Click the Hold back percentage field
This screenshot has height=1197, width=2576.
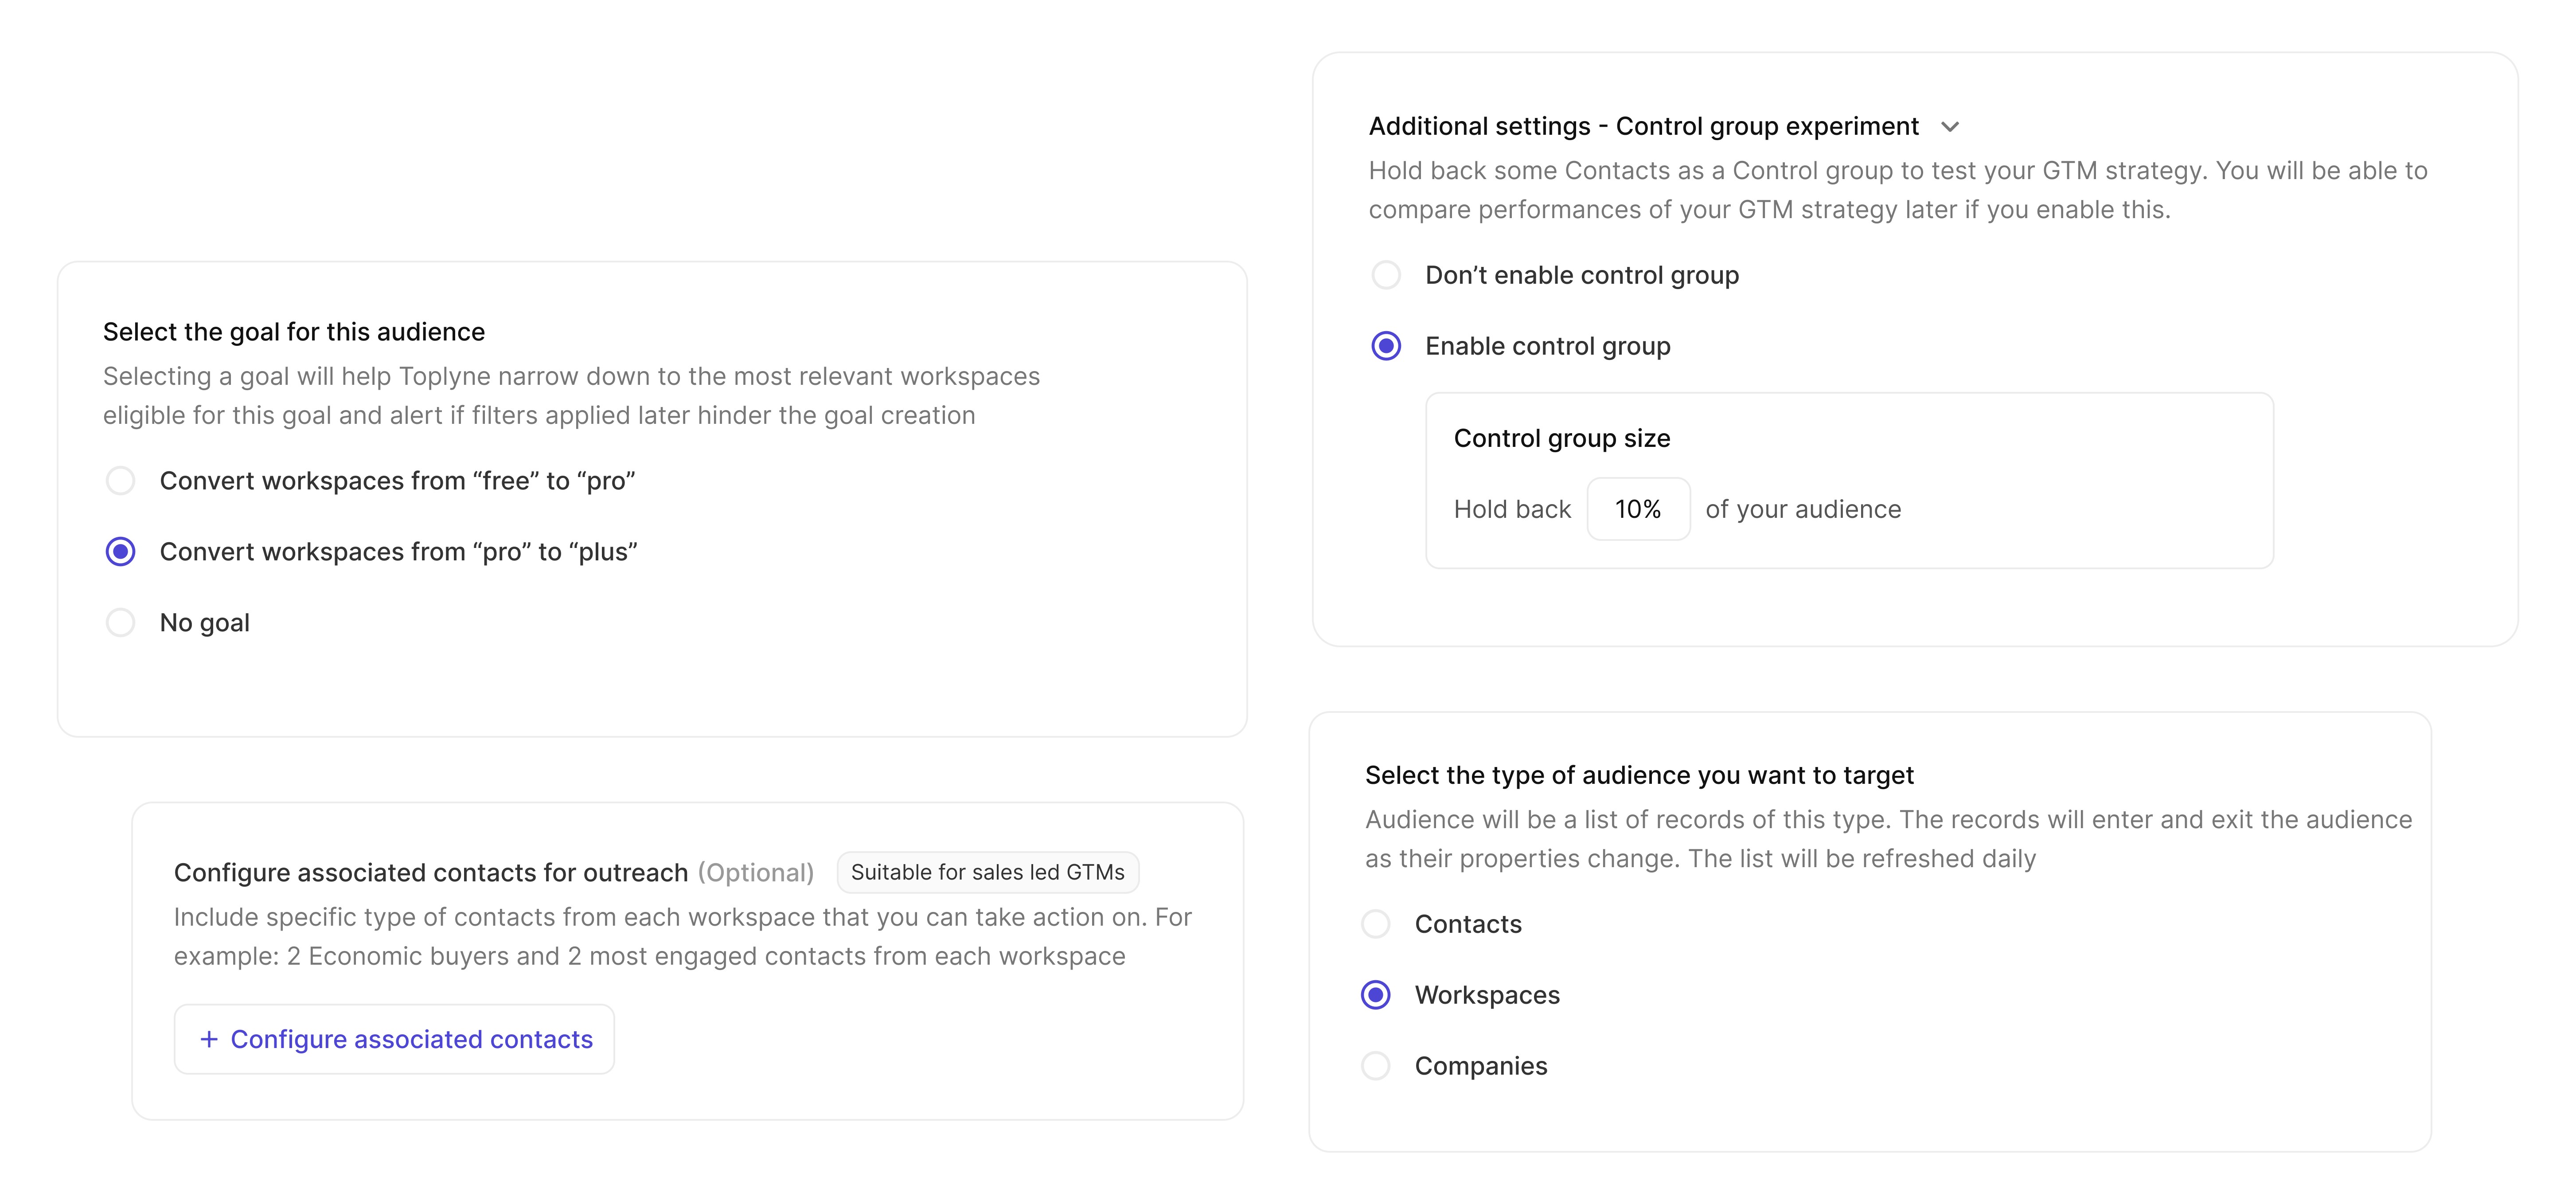[x=1638, y=509]
